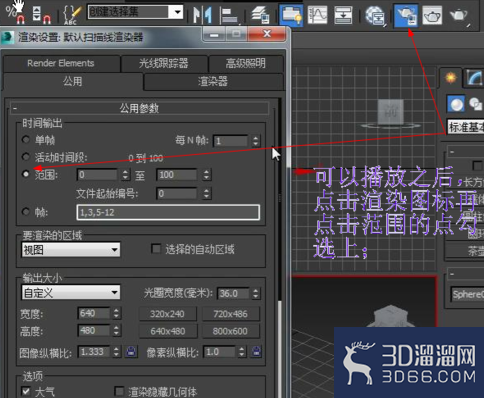The image size is (484, 398).
Task: Adjust the range end 100 spinner
Action: [x=207, y=175]
